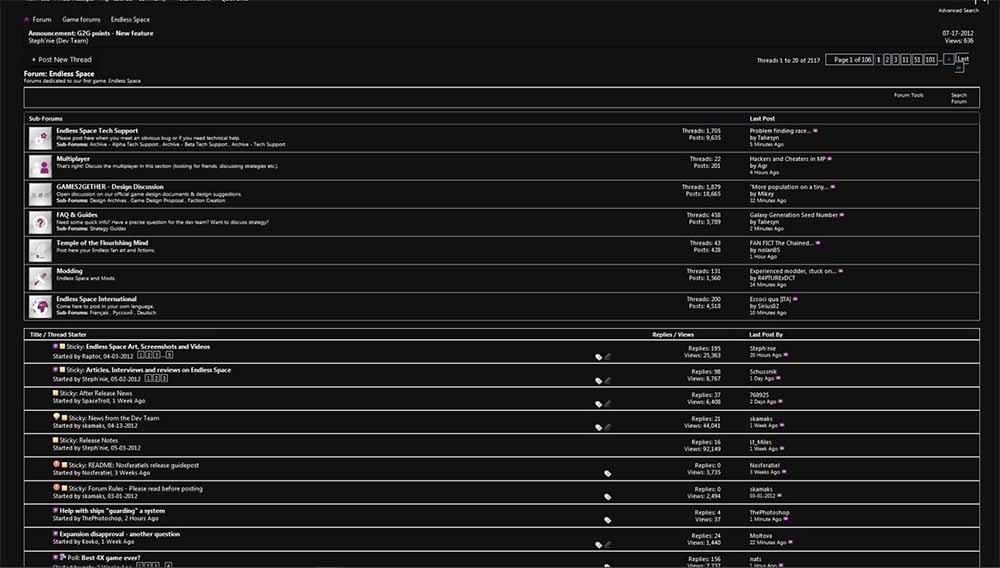Open the Advanced Search link

click(958, 10)
